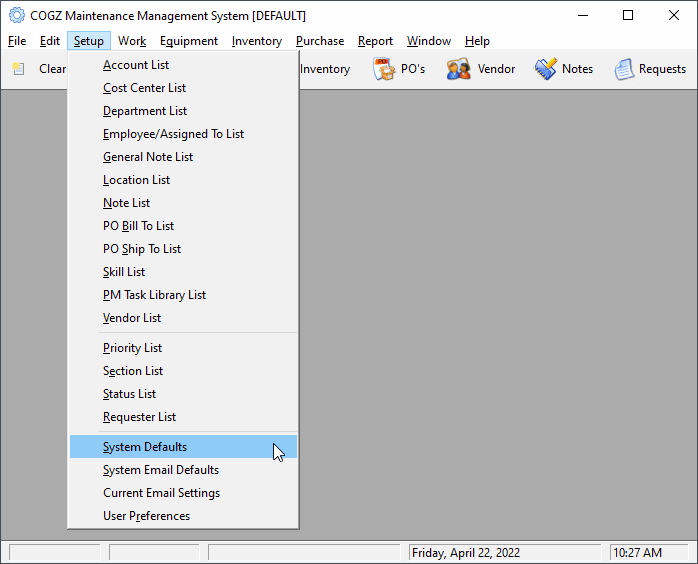Screen dimensions: 698x564
Task: Open Priority List
Action: (x=183, y=348)
